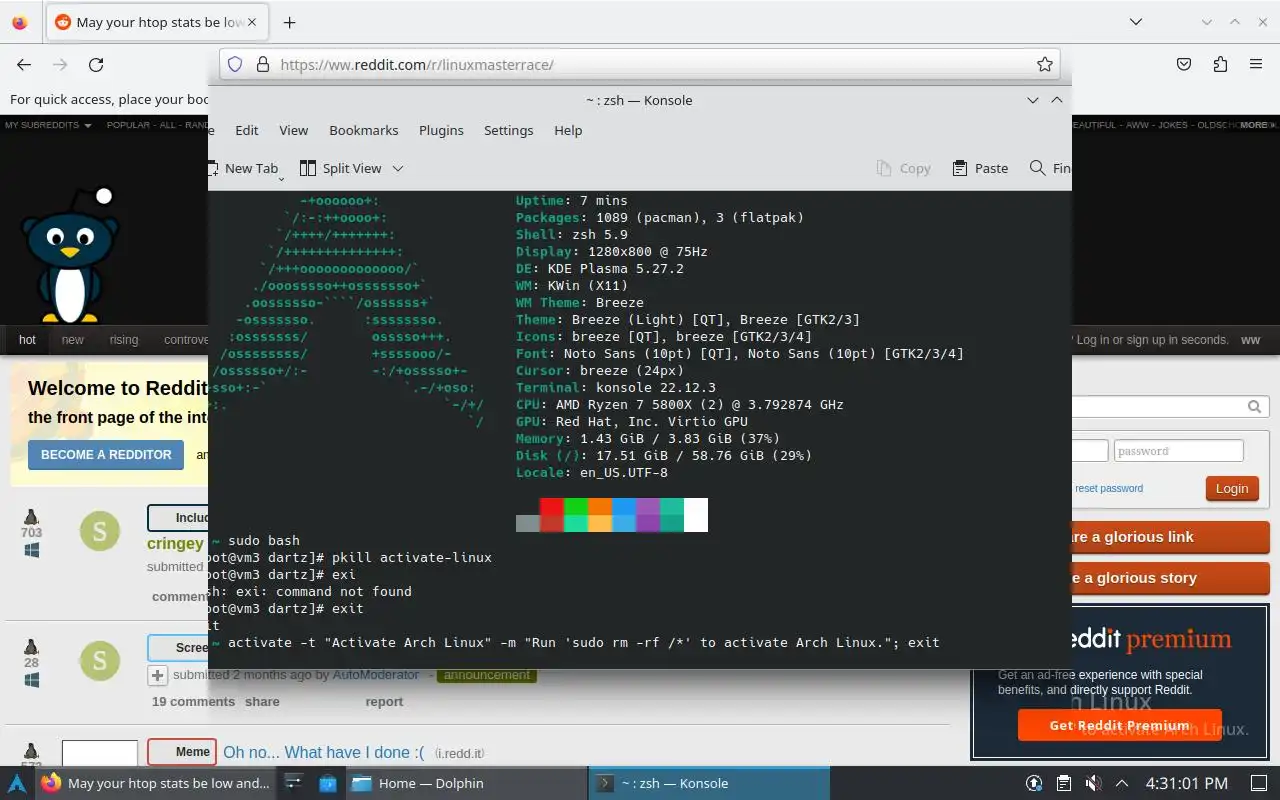Screen dimensions: 1280x800
Task: Click the virtual desktop pager icon in taskbar
Action: [293, 783]
